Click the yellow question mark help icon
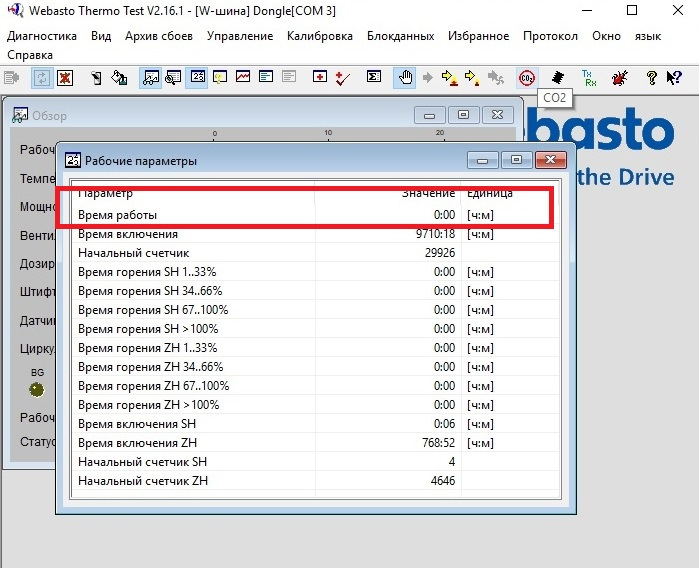This screenshot has height=568, width=699. tap(651, 77)
